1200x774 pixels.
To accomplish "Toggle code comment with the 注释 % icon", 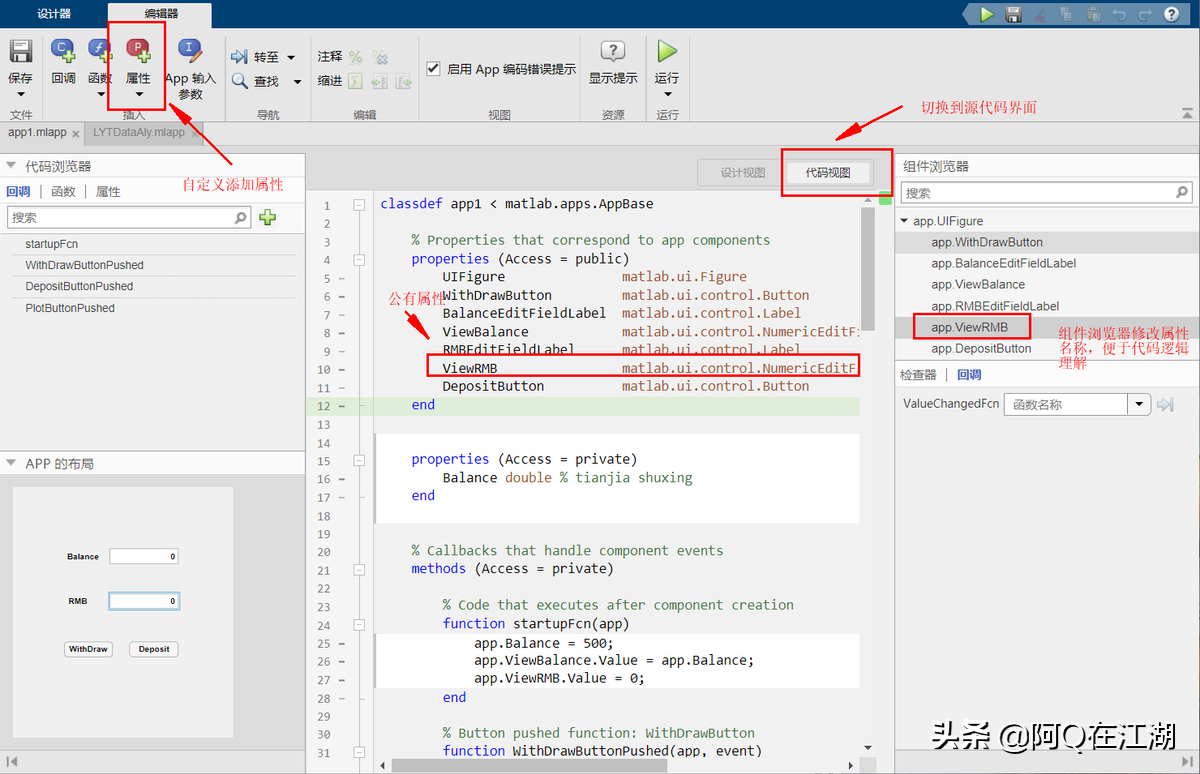I will pyautogui.click(x=357, y=57).
